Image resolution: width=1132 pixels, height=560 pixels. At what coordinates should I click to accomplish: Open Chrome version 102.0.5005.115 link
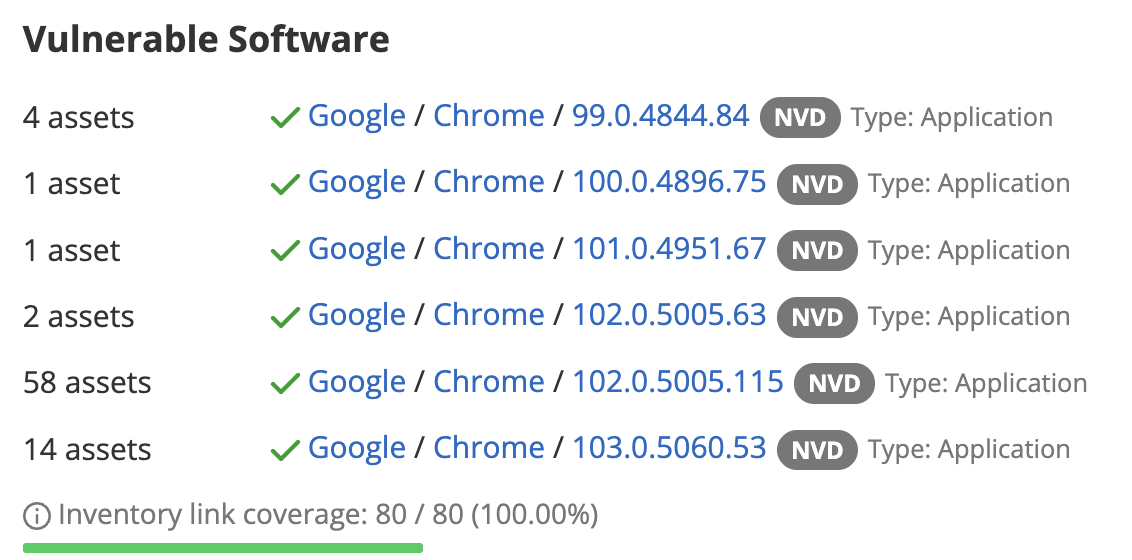(678, 382)
